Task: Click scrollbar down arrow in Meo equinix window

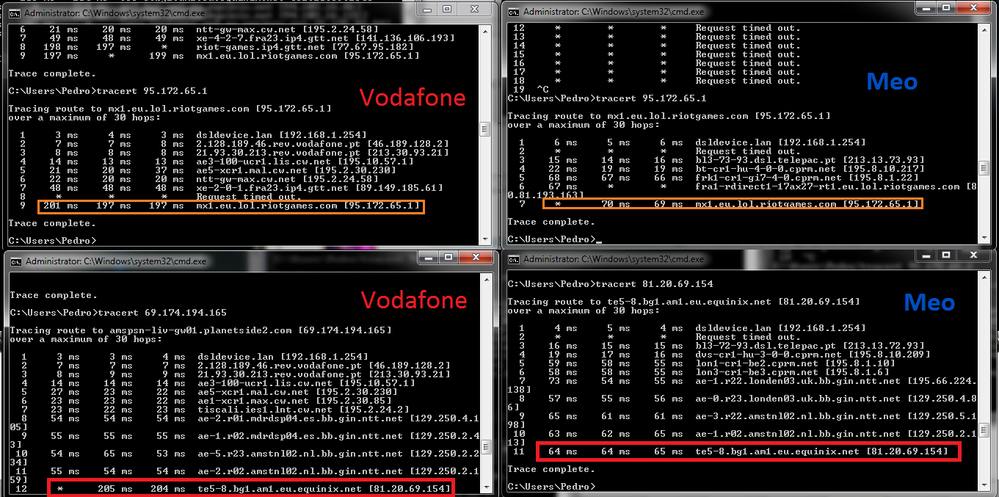Action: coord(985,484)
